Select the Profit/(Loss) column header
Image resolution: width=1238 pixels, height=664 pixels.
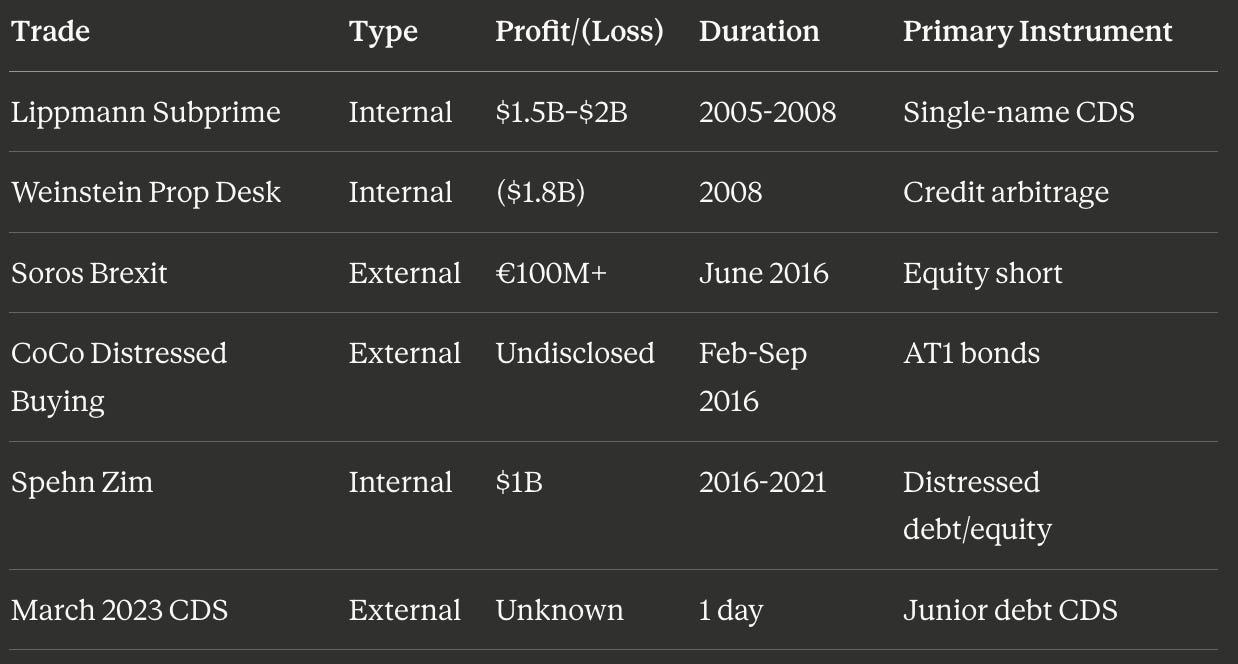pyautogui.click(x=579, y=32)
